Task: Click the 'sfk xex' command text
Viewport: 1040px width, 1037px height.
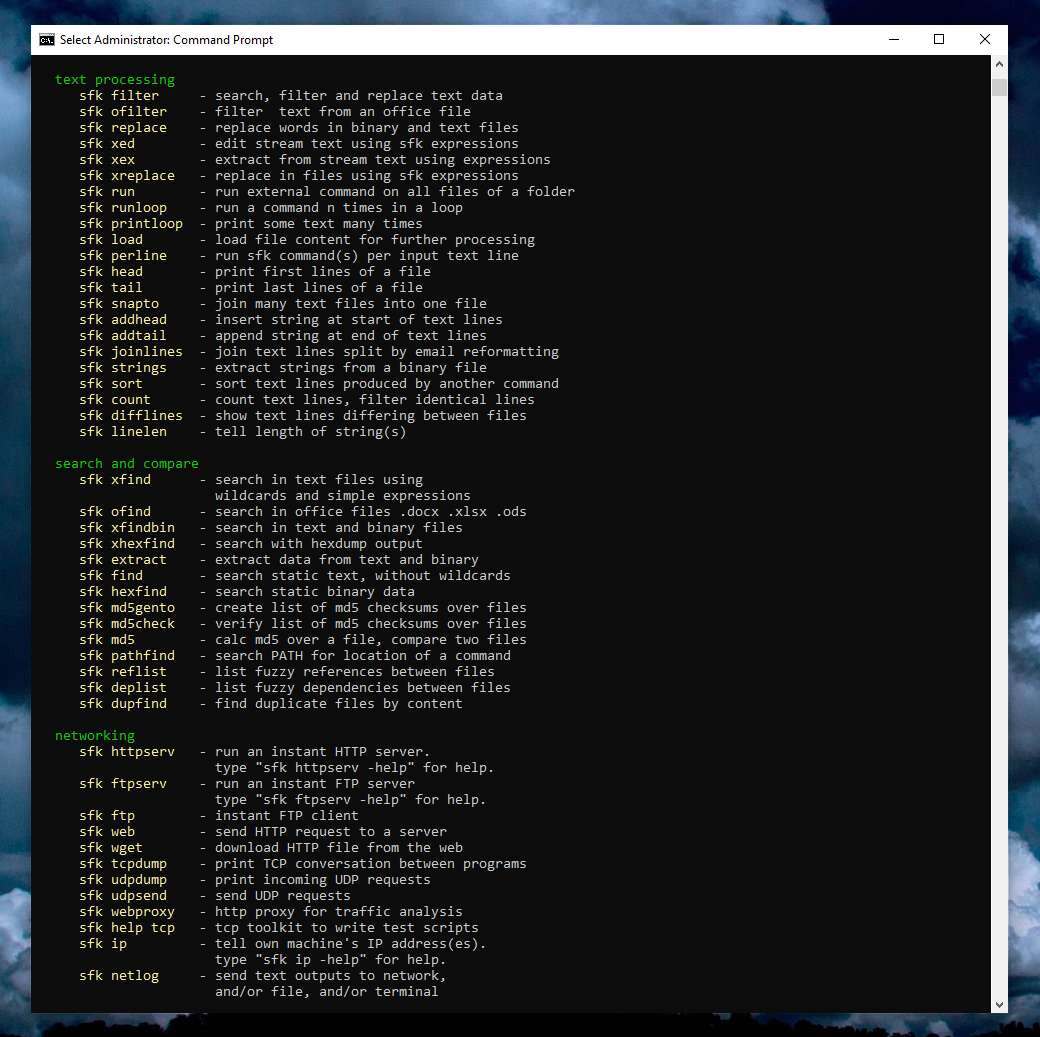Action: (x=107, y=160)
